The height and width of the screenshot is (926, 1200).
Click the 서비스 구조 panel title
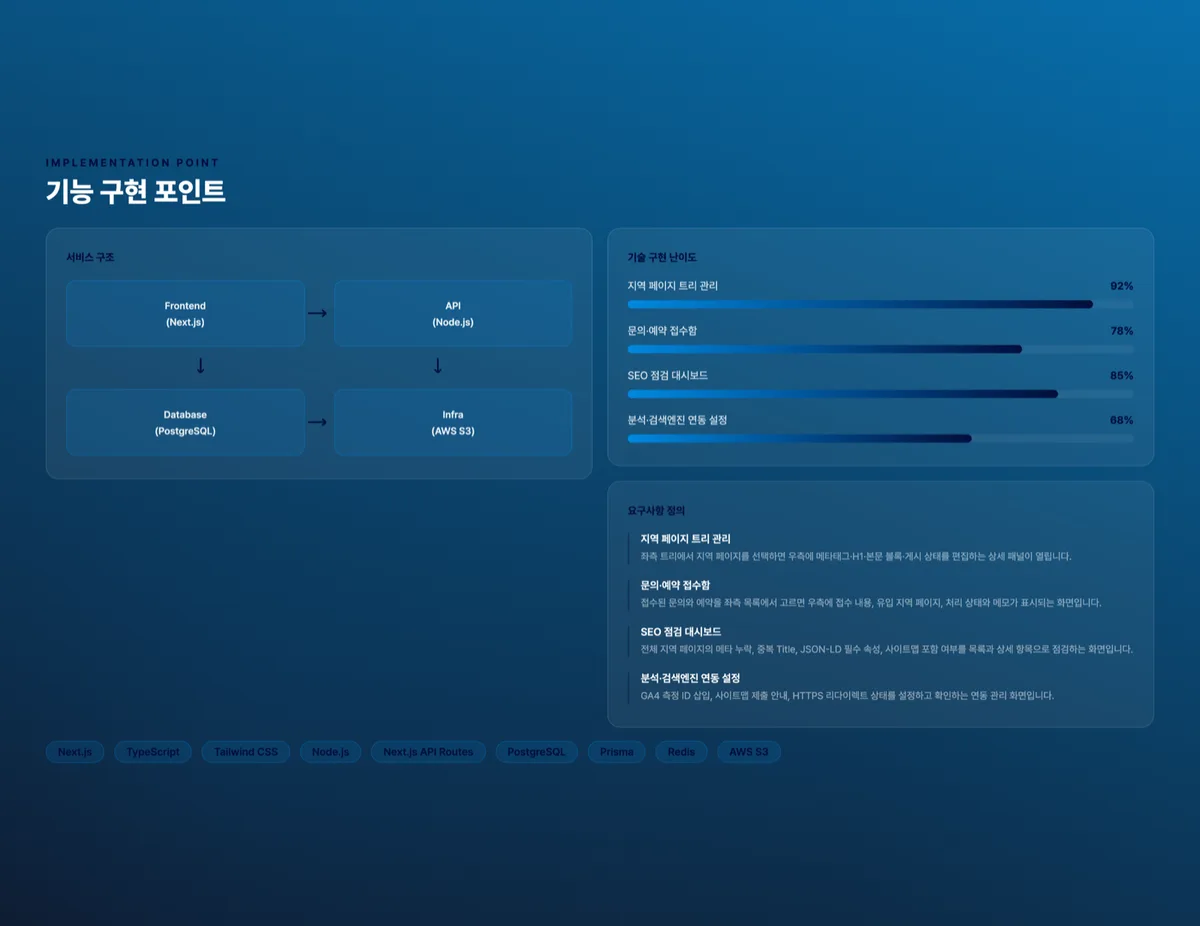pyautogui.click(x=90, y=257)
